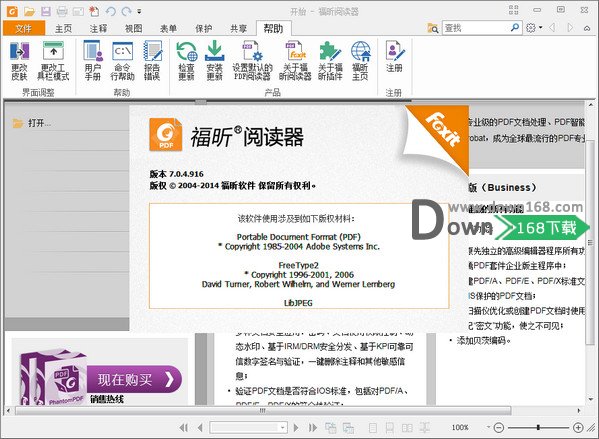
Task: Go to 福昕主页 homepage icon
Action: pos(360,60)
